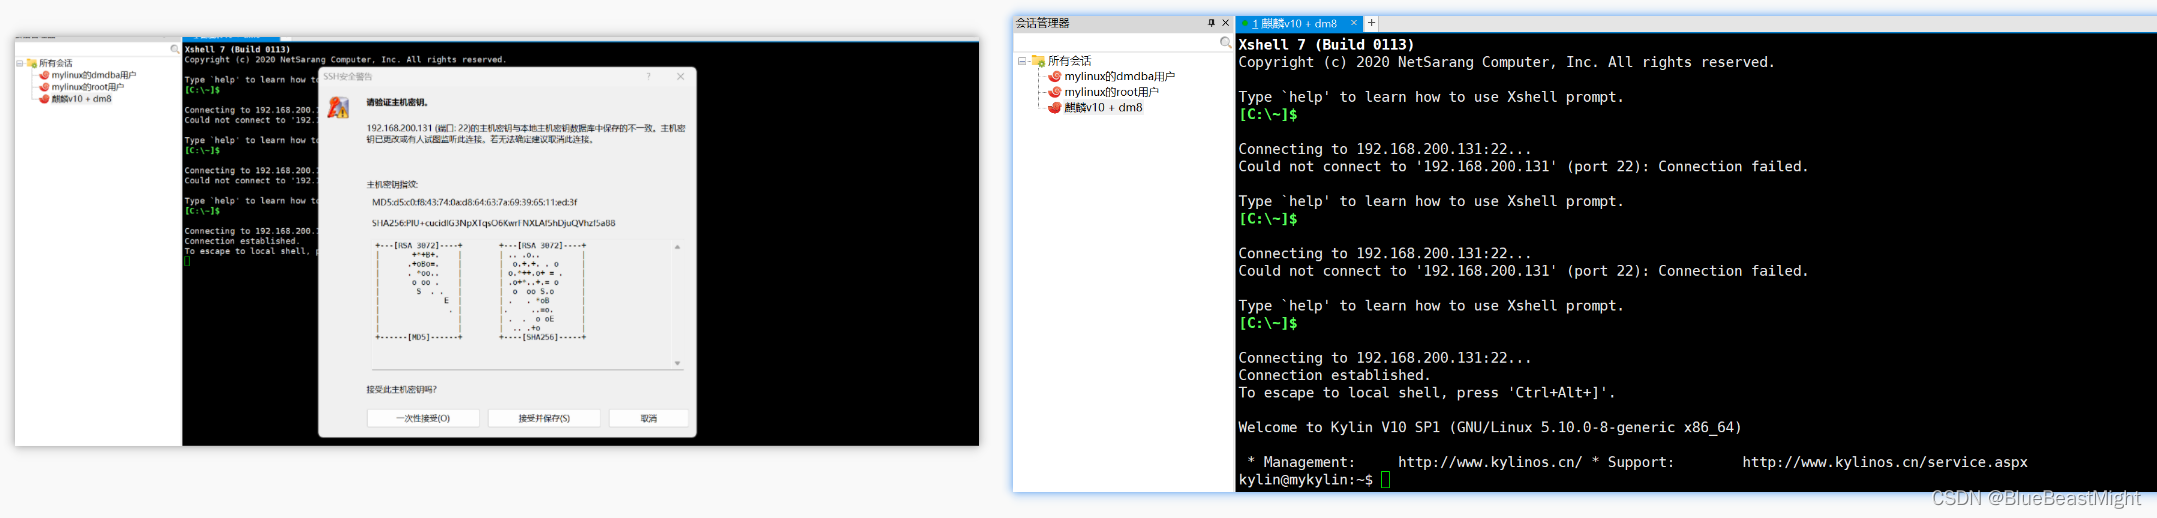The image size is (2157, 518).
Task: Click the search magnifier icon in left window
Action: pos(175,49)
